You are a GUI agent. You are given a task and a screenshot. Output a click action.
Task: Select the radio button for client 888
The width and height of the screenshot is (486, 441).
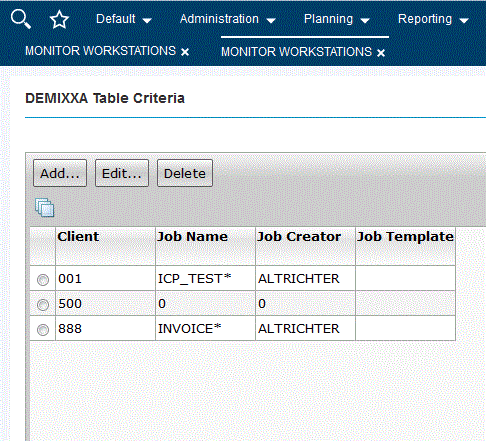point(43,329)
